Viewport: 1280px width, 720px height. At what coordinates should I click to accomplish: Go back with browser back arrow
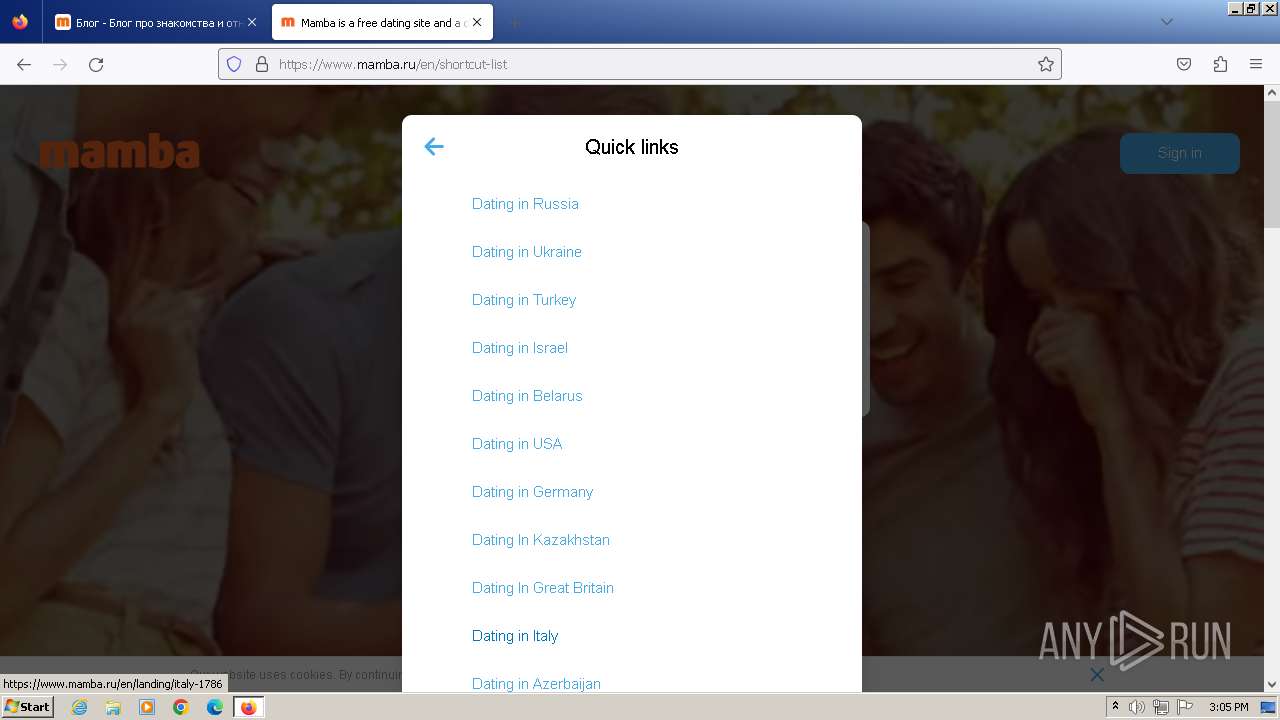tap(24, 64)
